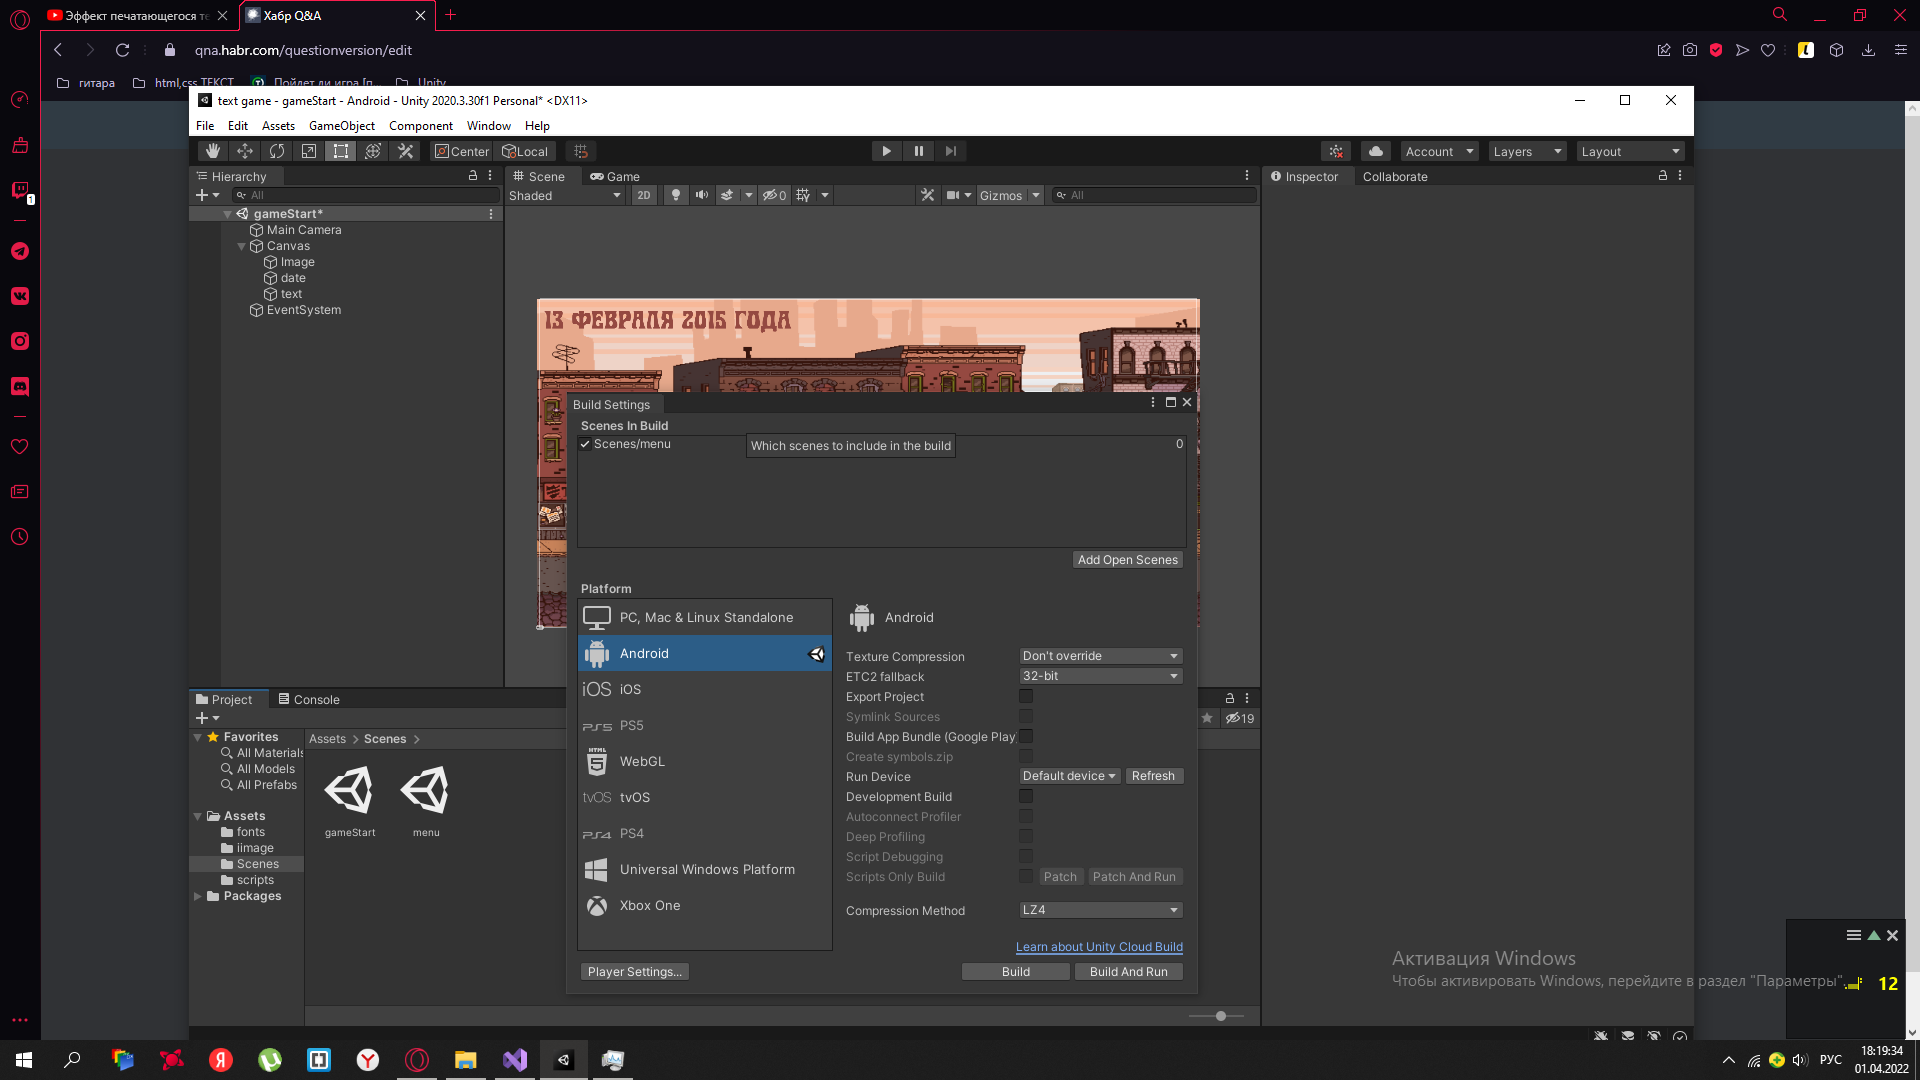Viewport: 1920px width, 1080px height.
Task: Toggle hidden objects count in Scene toolbar
Action: 774,195
